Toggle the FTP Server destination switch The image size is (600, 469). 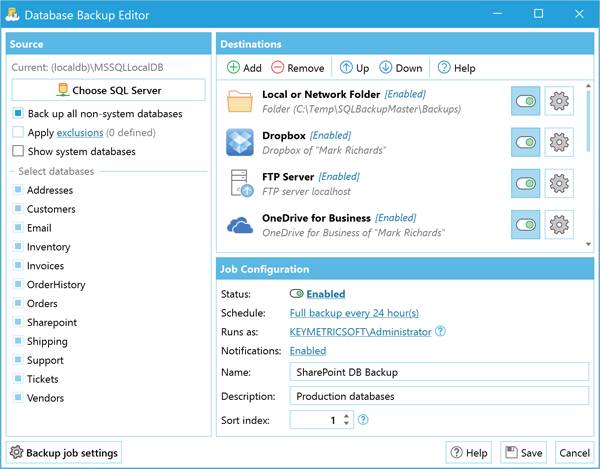pyautogui.click(x=525, y=183)
